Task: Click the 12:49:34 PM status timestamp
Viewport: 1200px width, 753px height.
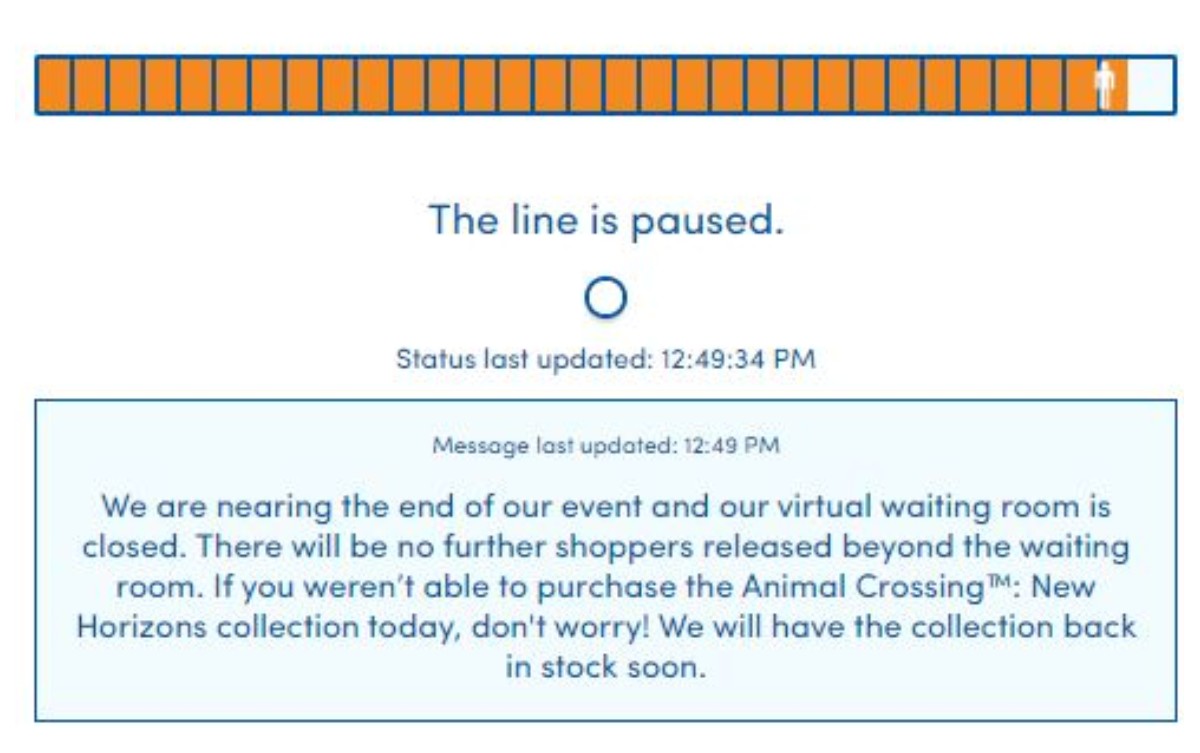Action: 738,359
